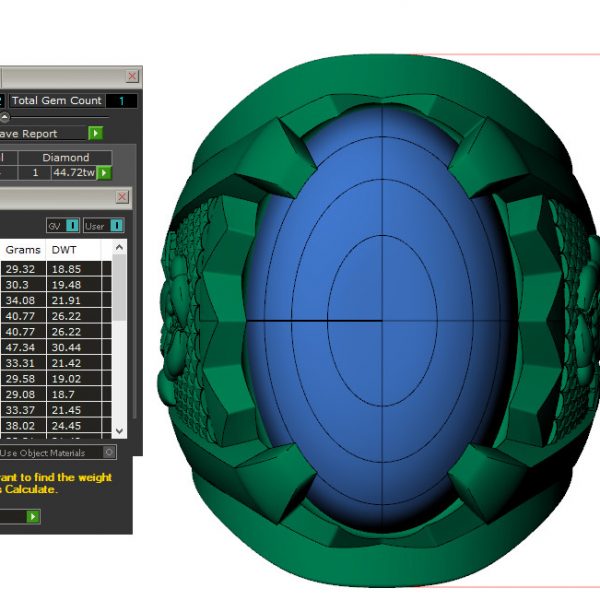This screenshot has height=600, width=600.
Task: Toggle Use Object Materials option
Action: [109, 453]
